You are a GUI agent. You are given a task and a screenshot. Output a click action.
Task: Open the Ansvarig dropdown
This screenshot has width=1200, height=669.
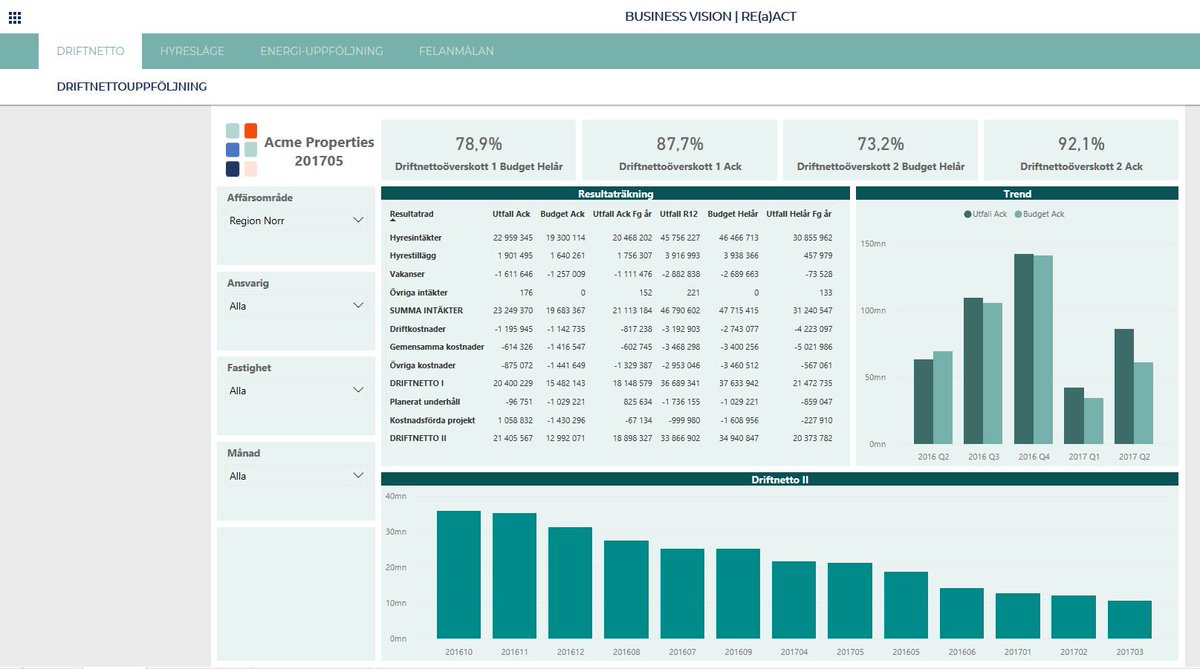[296, 306]
